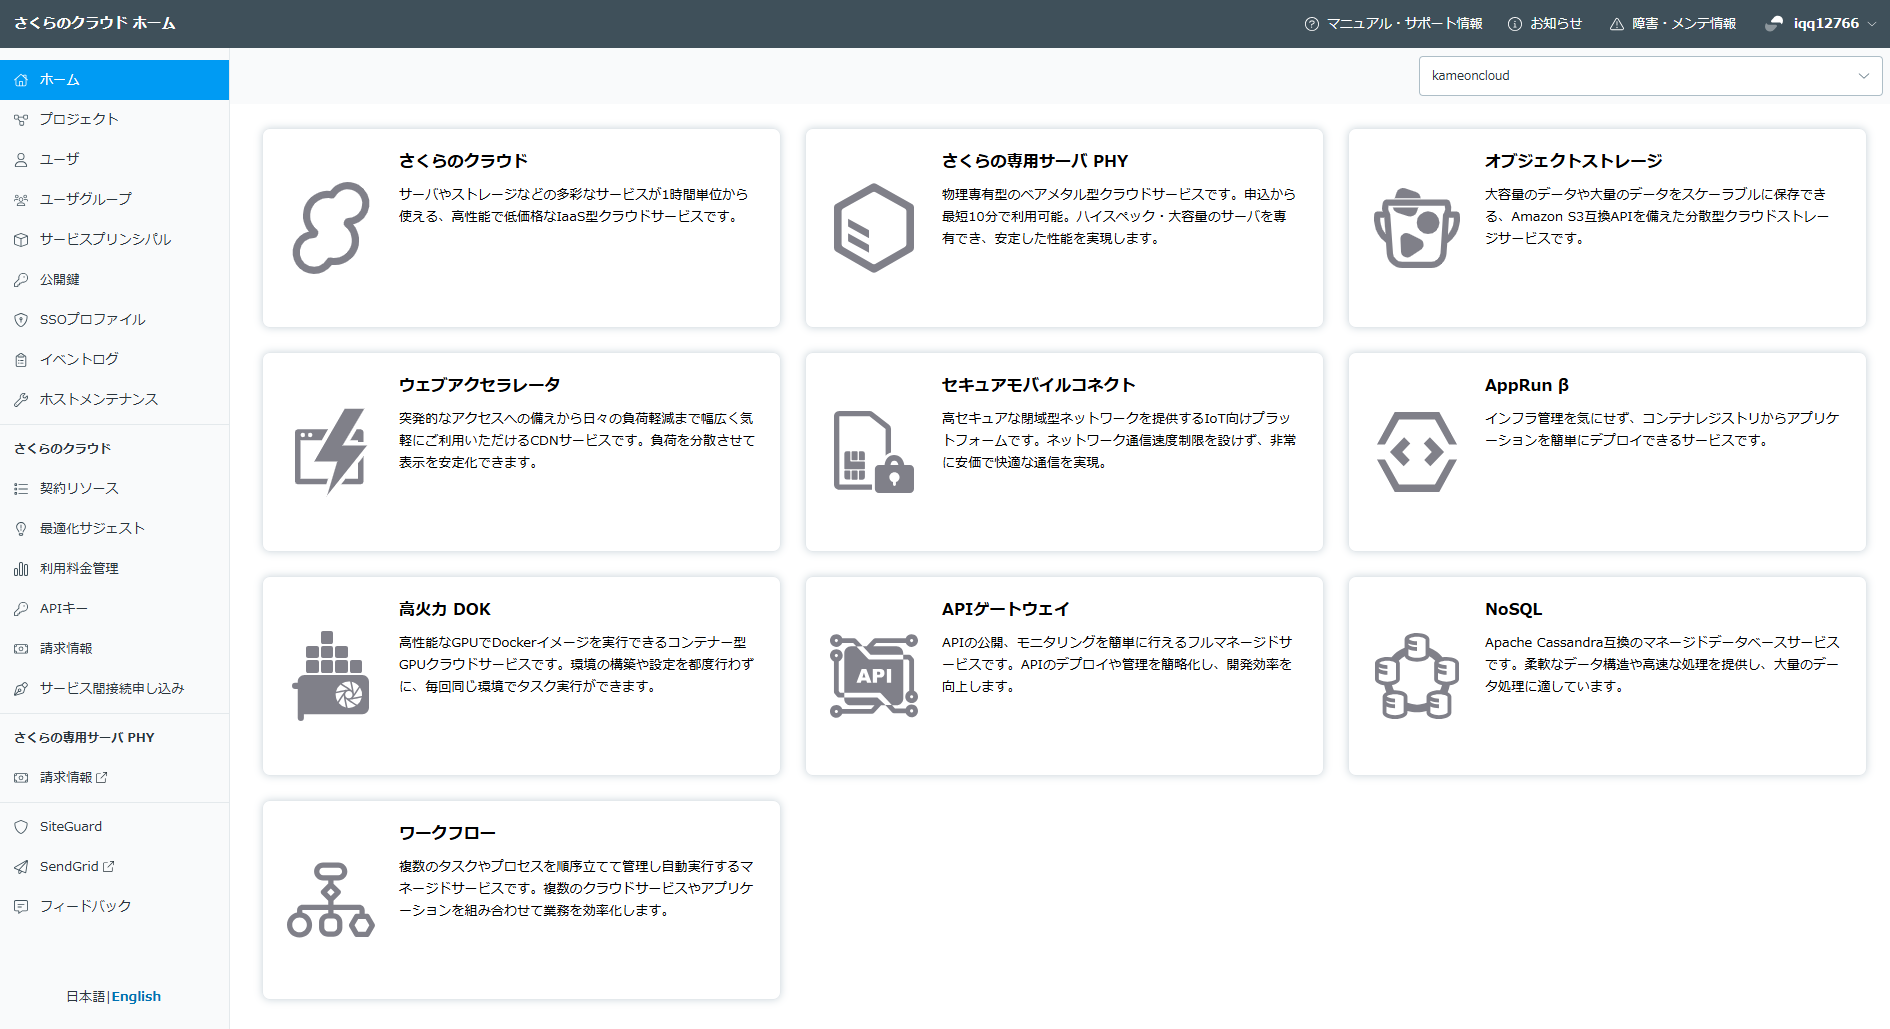This screenshot has height=1029, width=1890.
Task: Select APIキー in the sidebar
Action: click(x=114, y=608)
